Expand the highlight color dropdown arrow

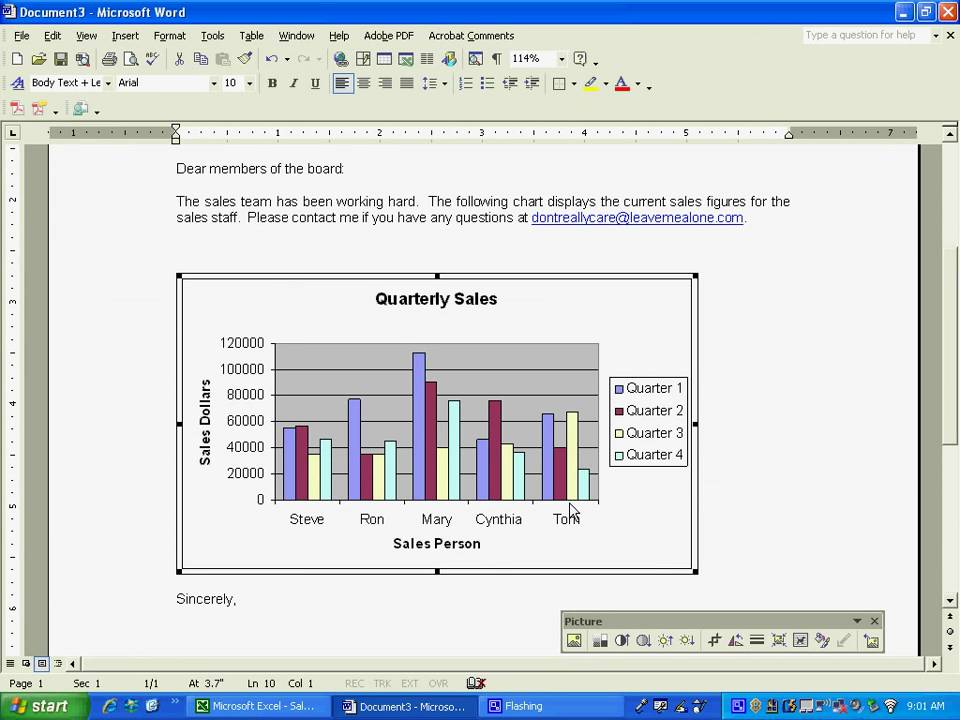pyautogui.click(x=606, y=84)
